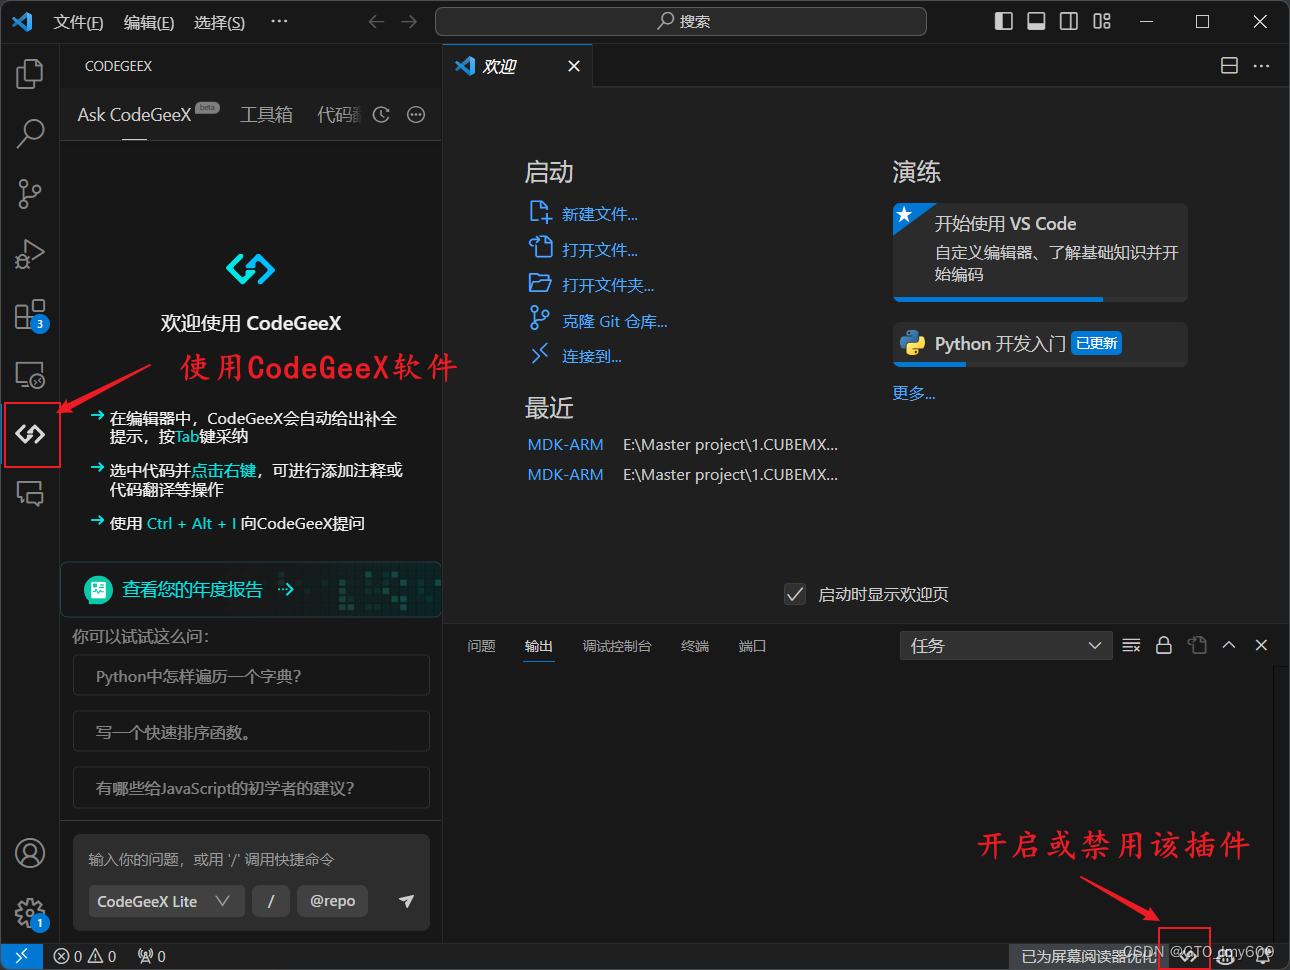Screen dimensions: 1290x970
Task: Open CodeGeeX more options circle icon
Action: pyautogui.click(x=416, y=115)
